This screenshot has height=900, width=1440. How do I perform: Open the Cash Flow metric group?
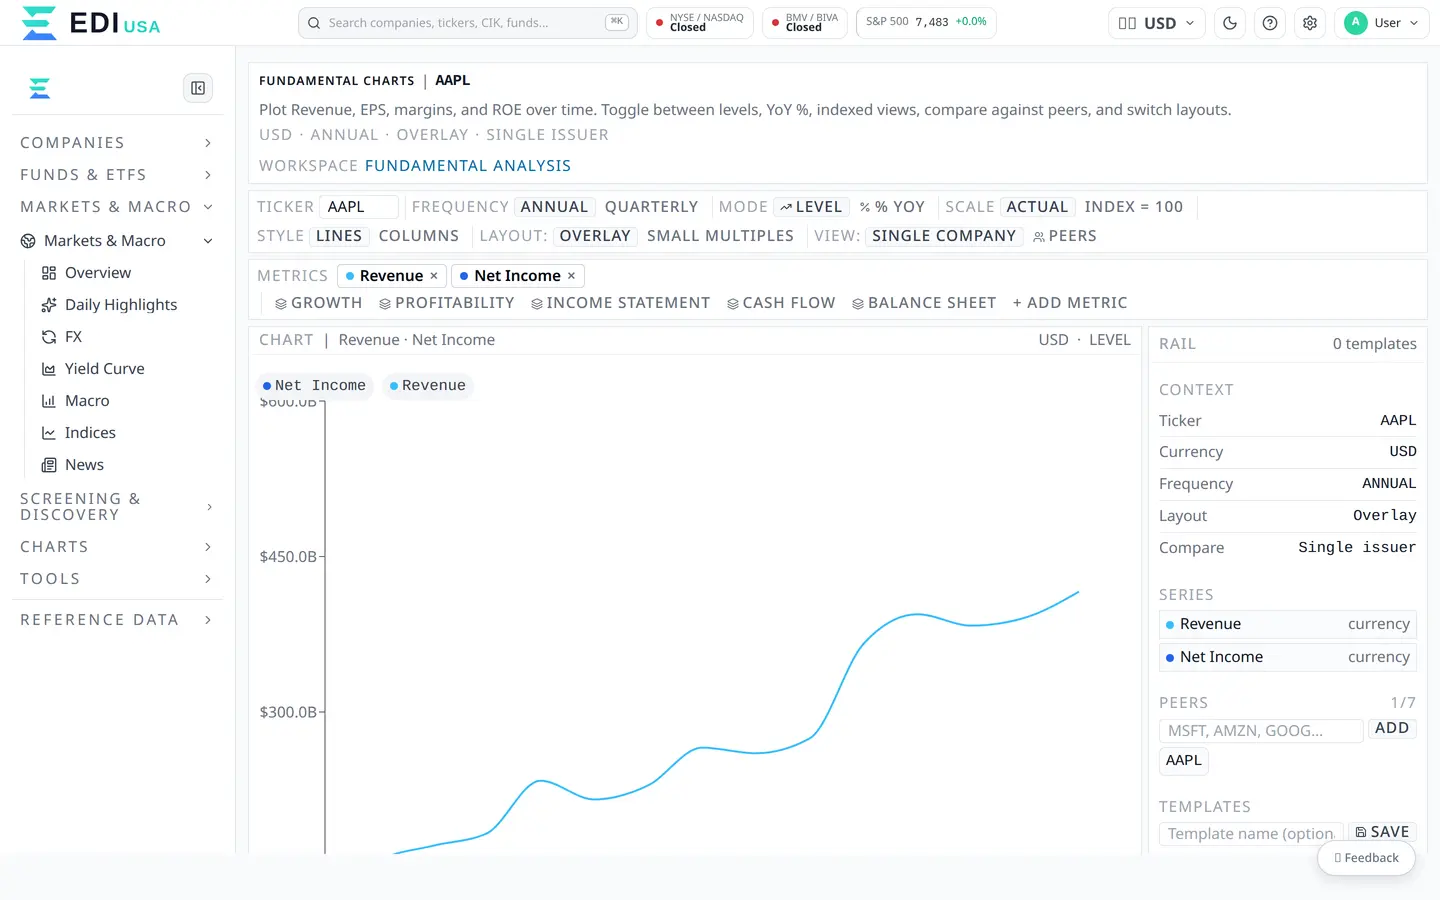point(781,303)
